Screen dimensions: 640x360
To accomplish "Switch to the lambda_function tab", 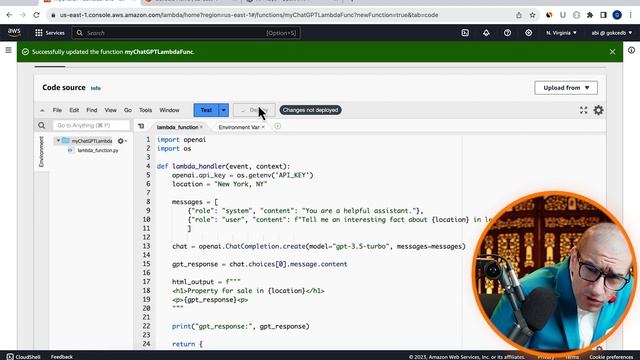I will [x=177, y=127].
